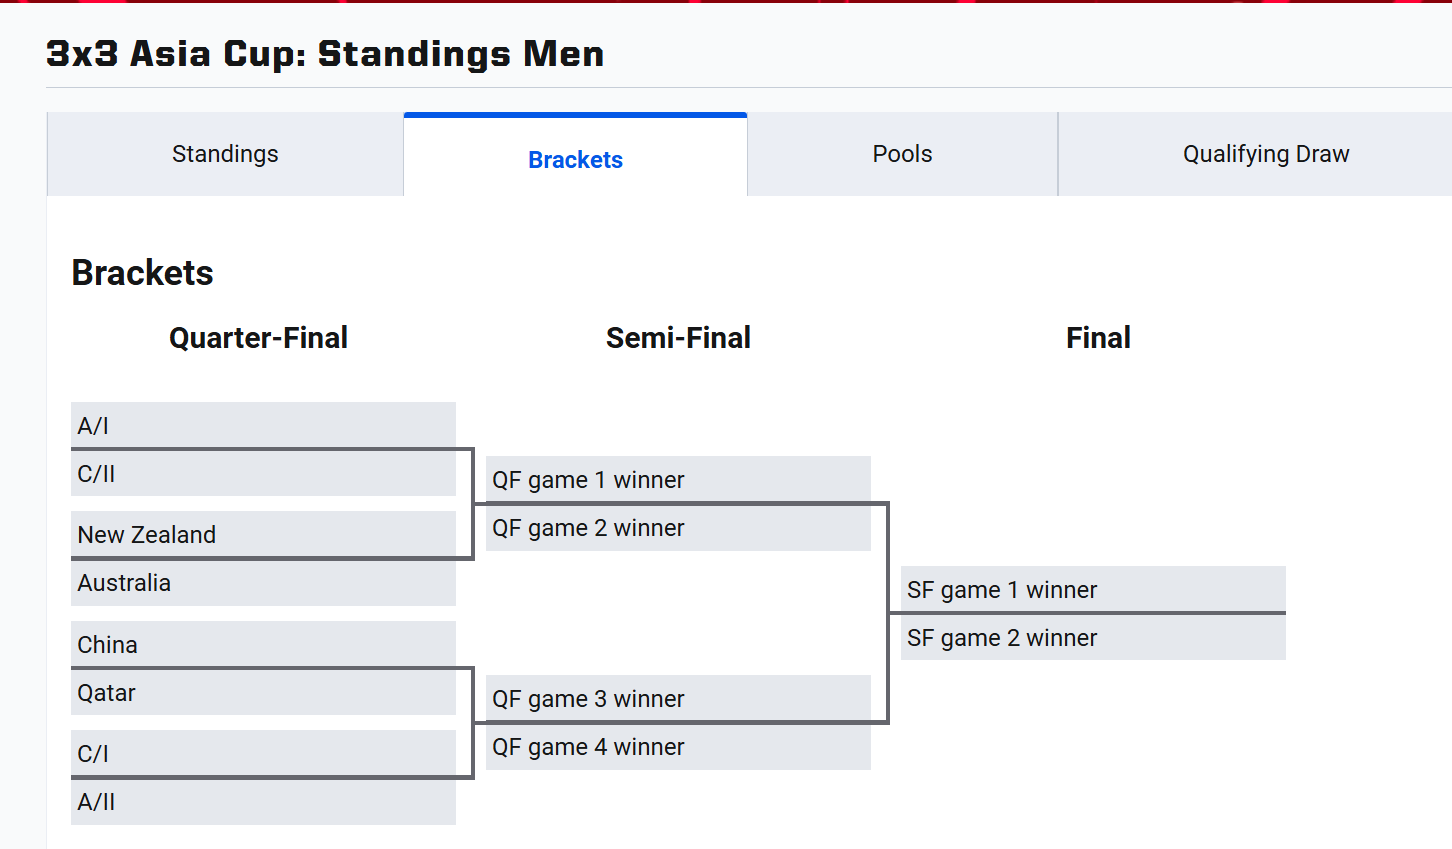
Task: Click the A/I quarter-final slot
Action: (x=263, y=425)
